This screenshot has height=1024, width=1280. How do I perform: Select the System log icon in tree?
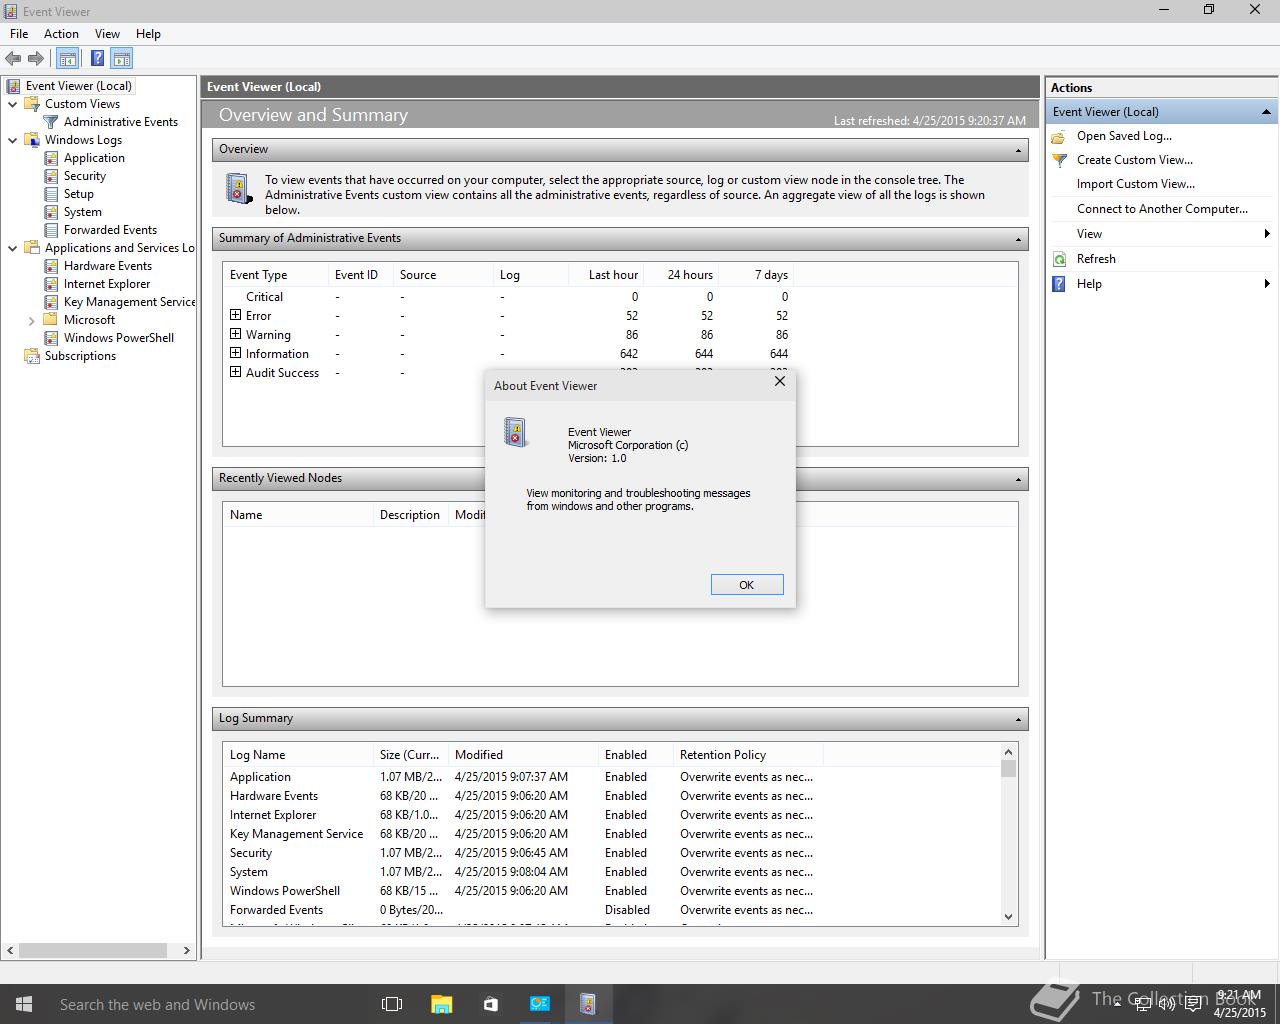[52, 212]
